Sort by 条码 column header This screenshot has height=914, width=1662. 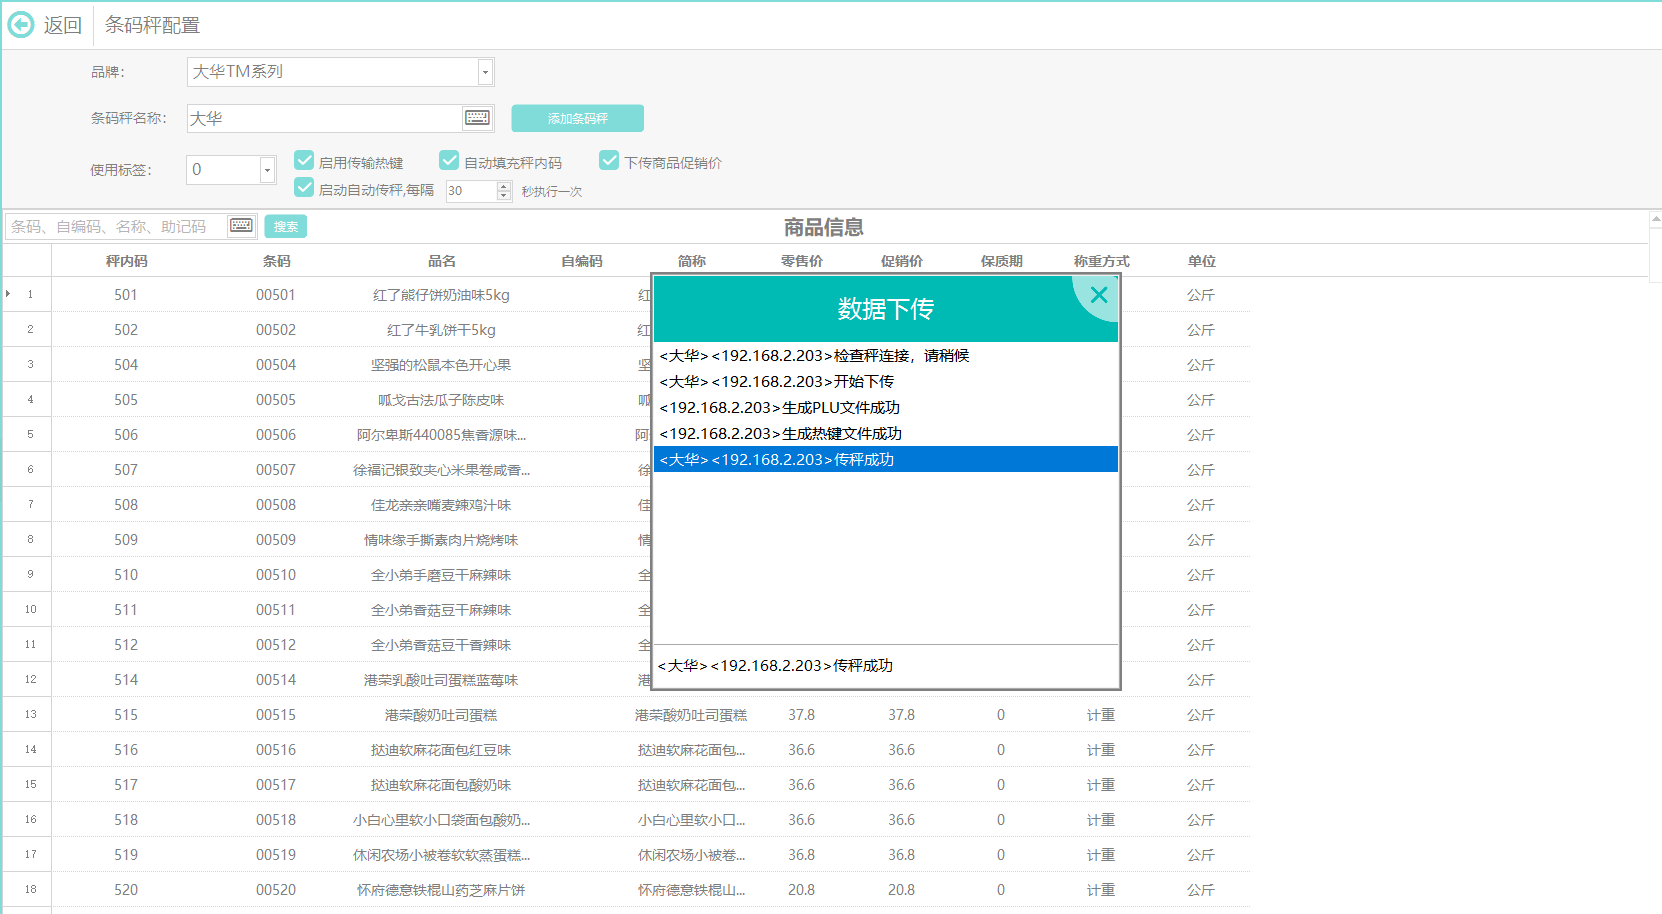click(x=276, y=261)
